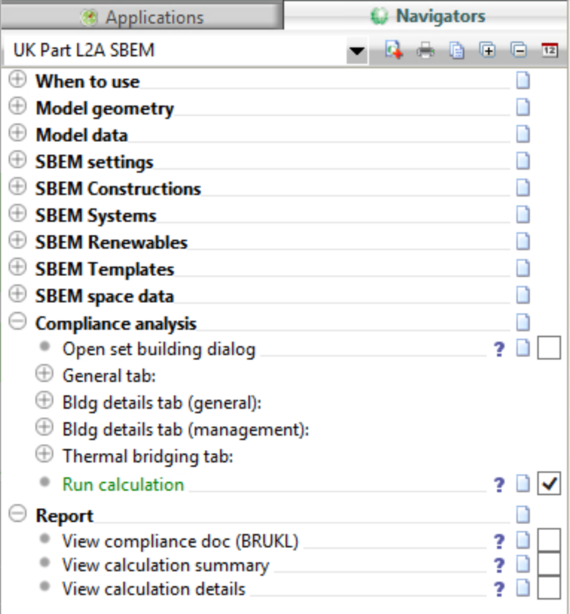Open notes page icon for Compliance analysis

pyautogui.click(x=523, y=322)
